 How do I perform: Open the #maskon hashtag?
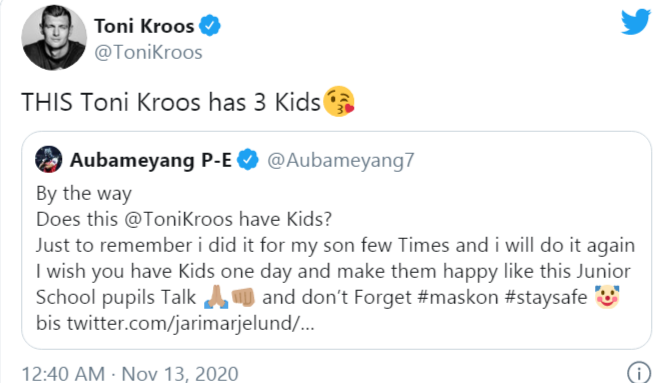458,297
